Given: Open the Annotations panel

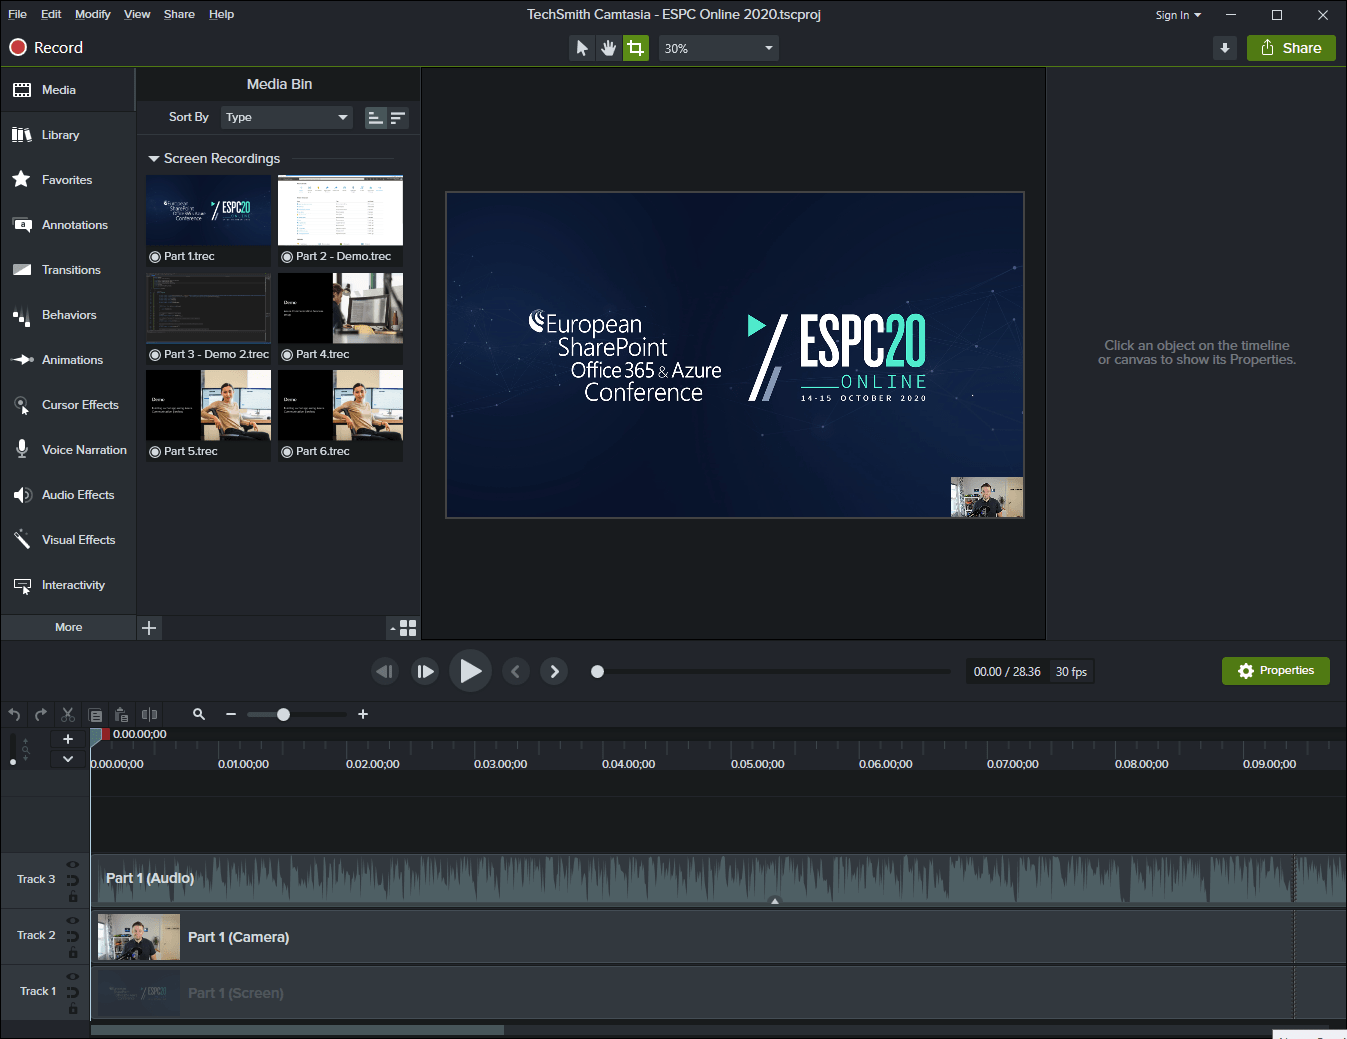Looking at the screenshot, I should [x=68, y=225].
